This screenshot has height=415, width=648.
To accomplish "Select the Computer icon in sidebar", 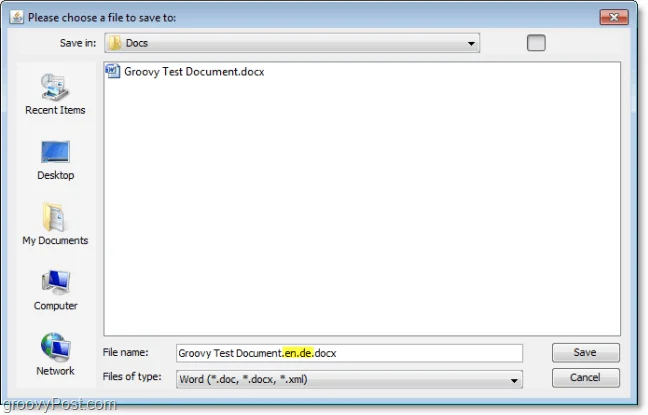I will pos(55,281).
